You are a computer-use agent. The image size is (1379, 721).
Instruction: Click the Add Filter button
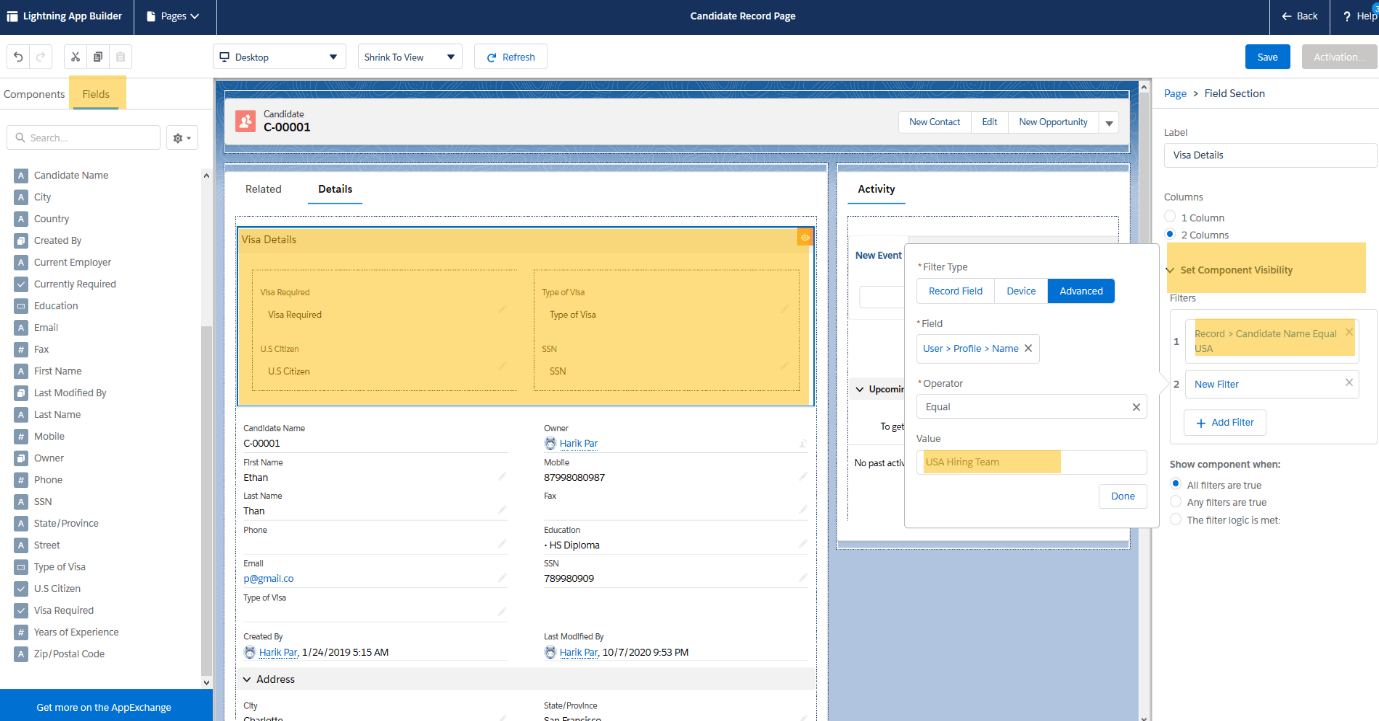(x=1225, y=423)
